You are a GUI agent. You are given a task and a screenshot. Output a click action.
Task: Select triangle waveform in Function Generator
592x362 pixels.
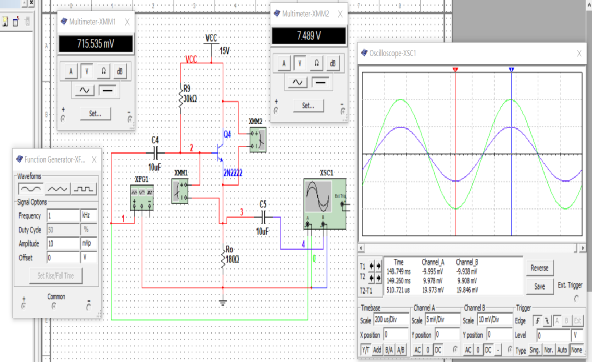[x=57, y=189]
